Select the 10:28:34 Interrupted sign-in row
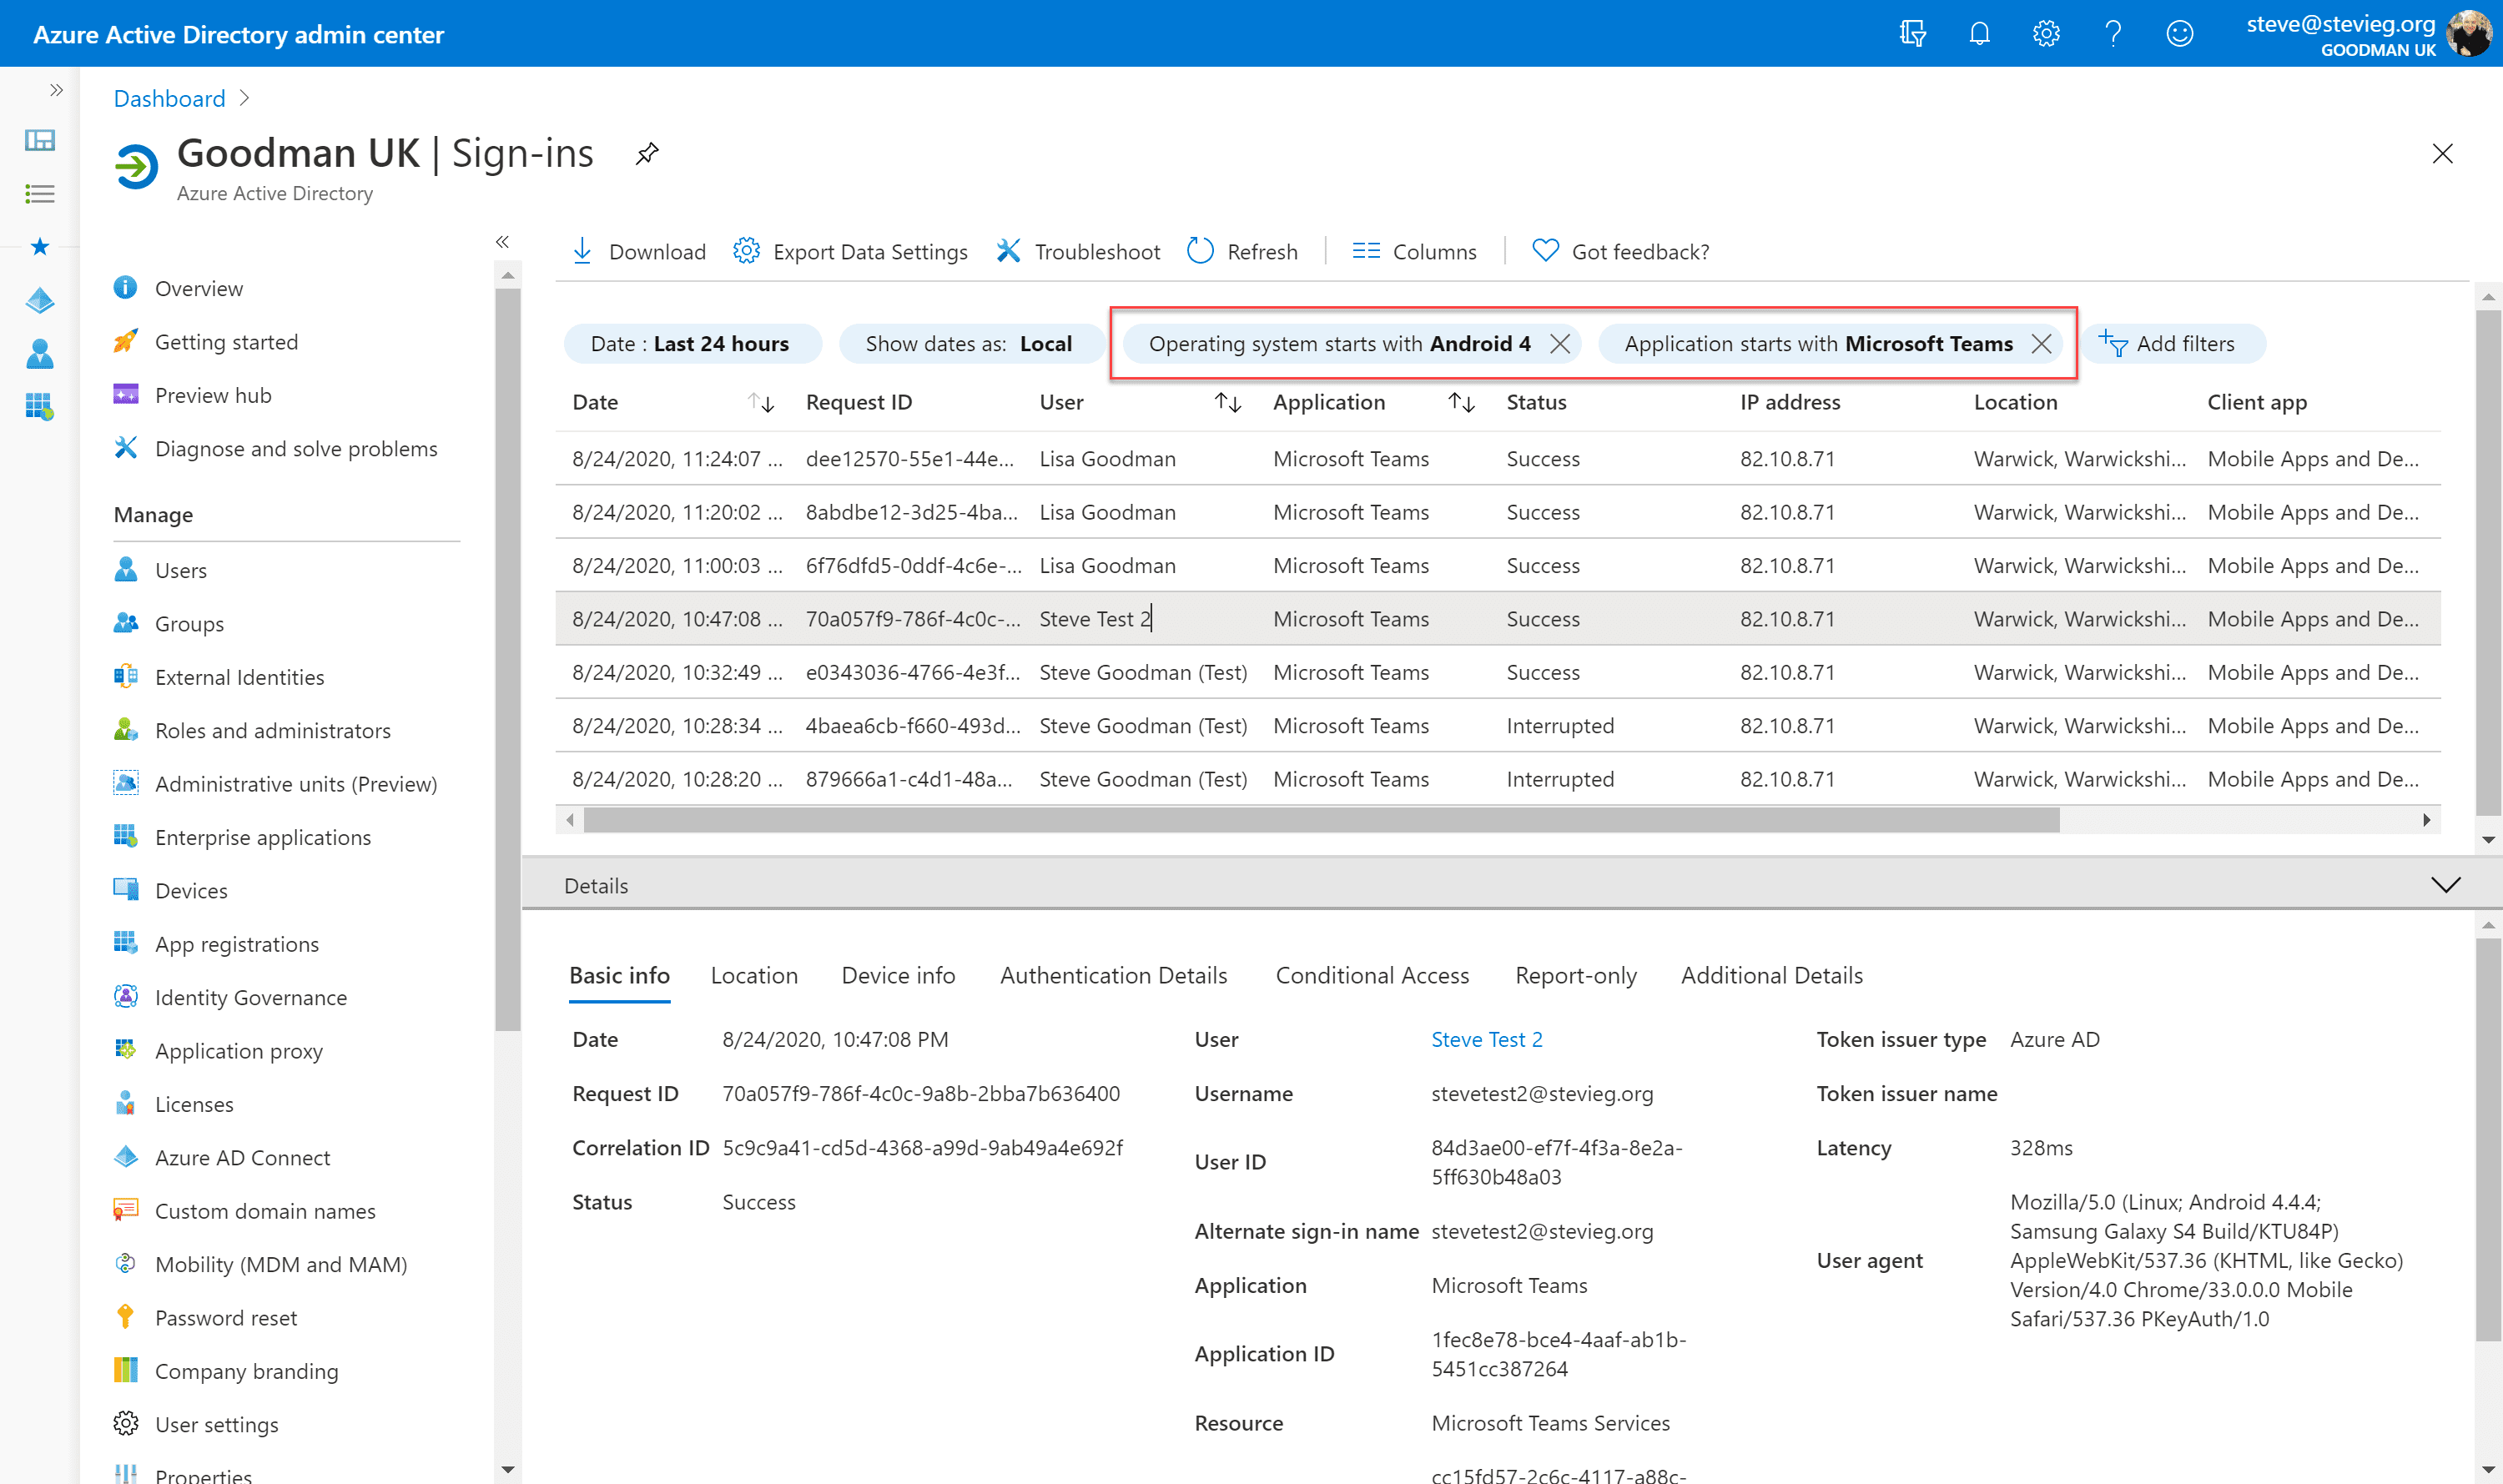 (1498, 726)
